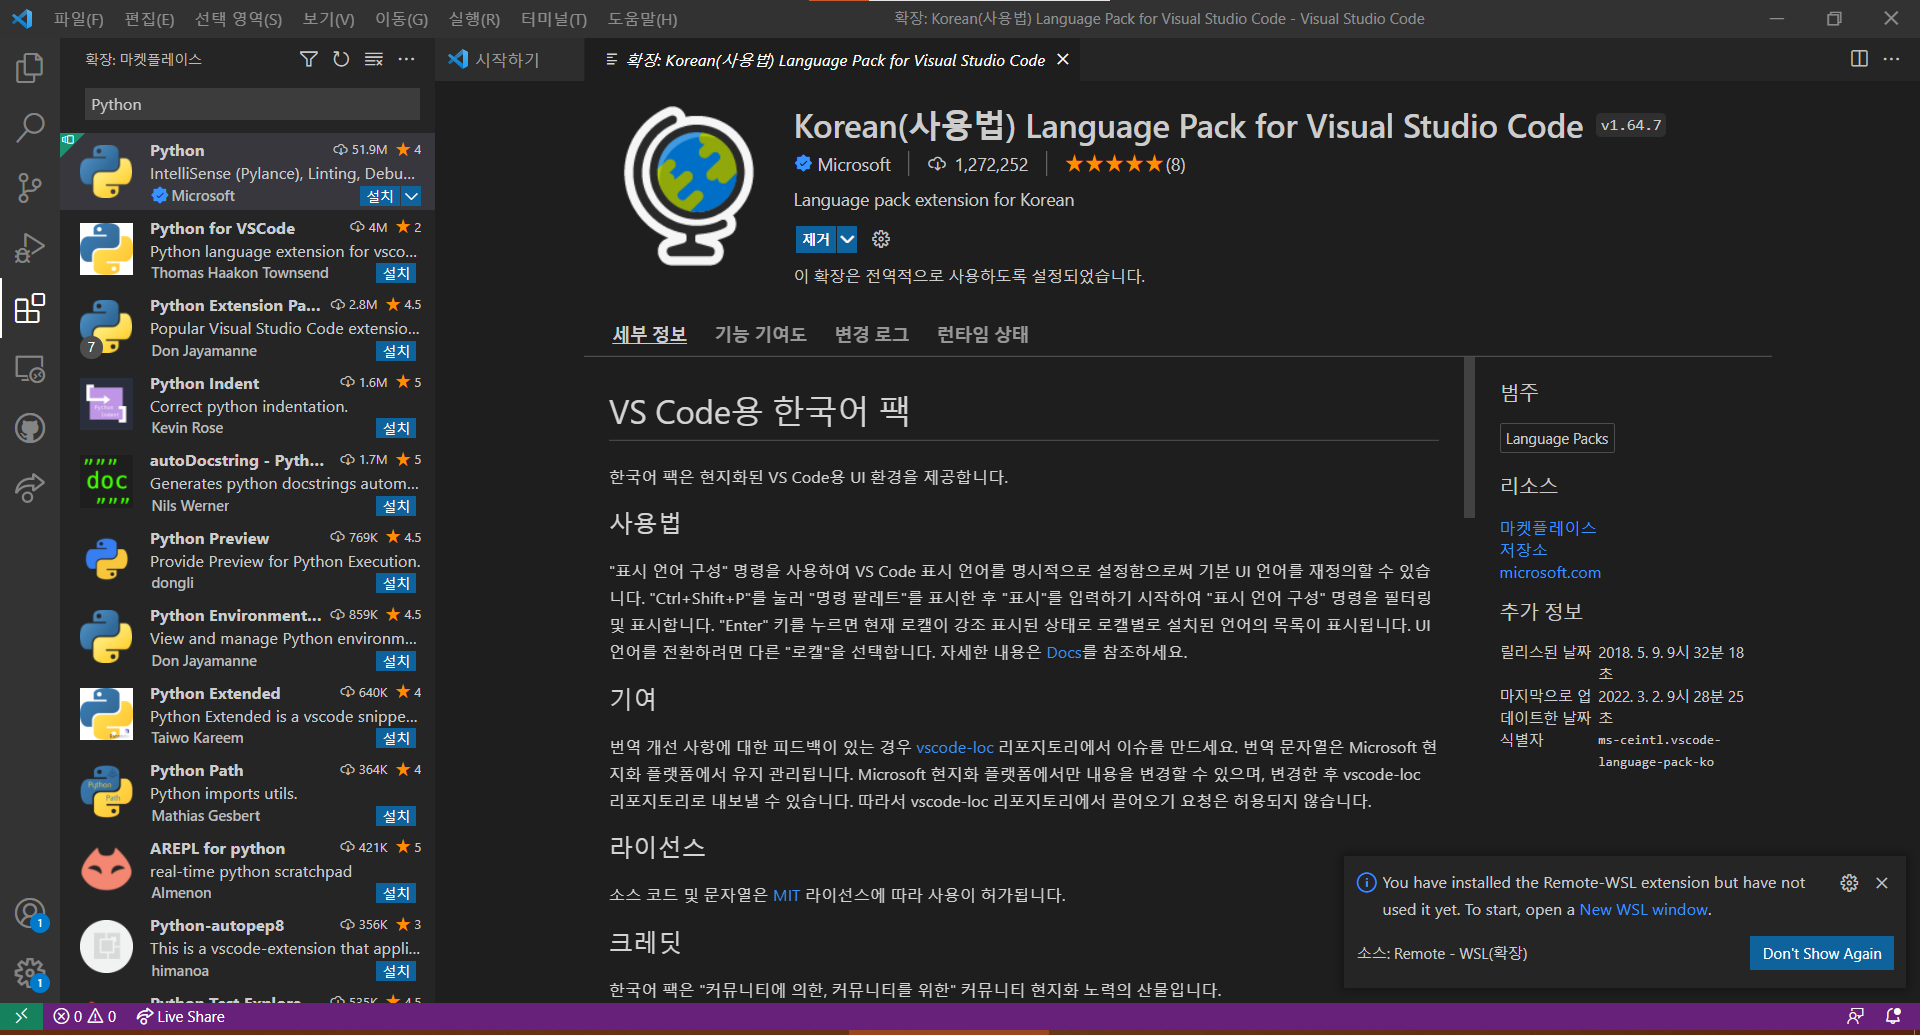Open the Docs link in 사용법 section
This screenshot has width=1920, height=1035.
[x=1064, y=652]
